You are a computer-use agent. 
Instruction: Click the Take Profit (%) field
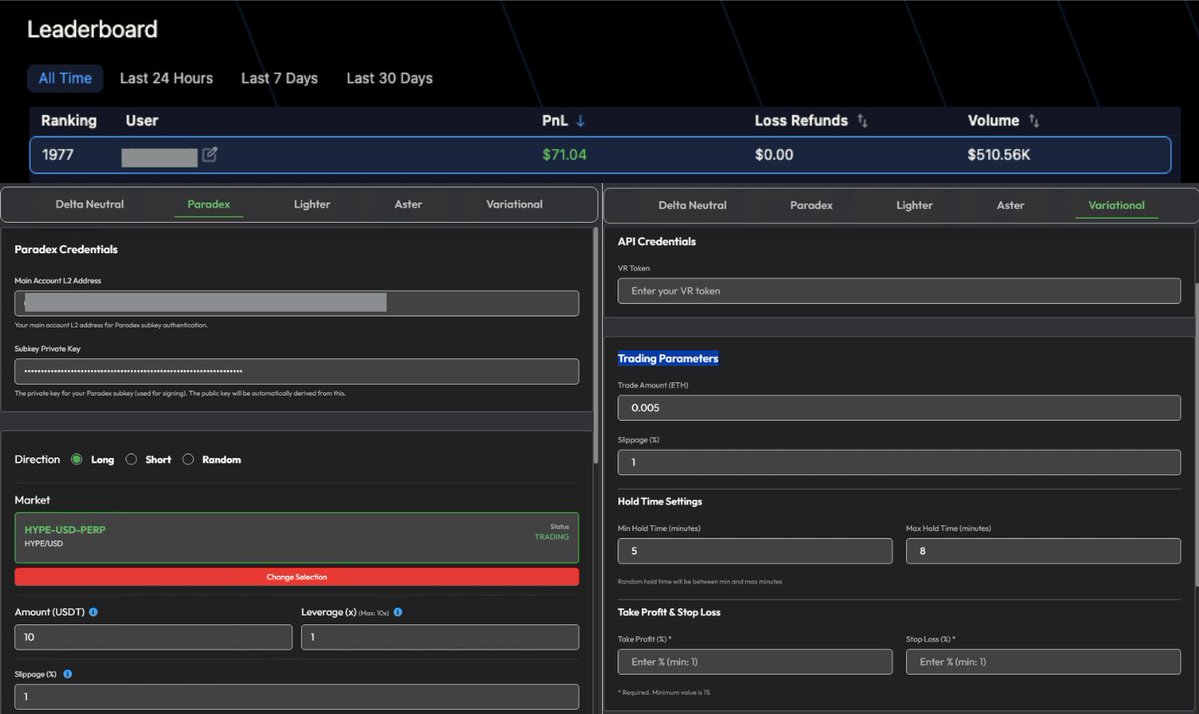[755, 662]
